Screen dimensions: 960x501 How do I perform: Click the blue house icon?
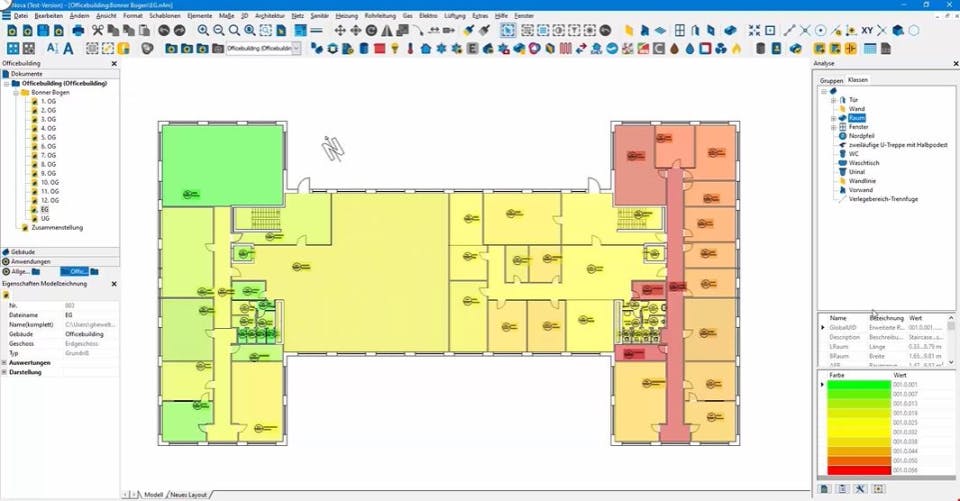click(x=426, y=48)
